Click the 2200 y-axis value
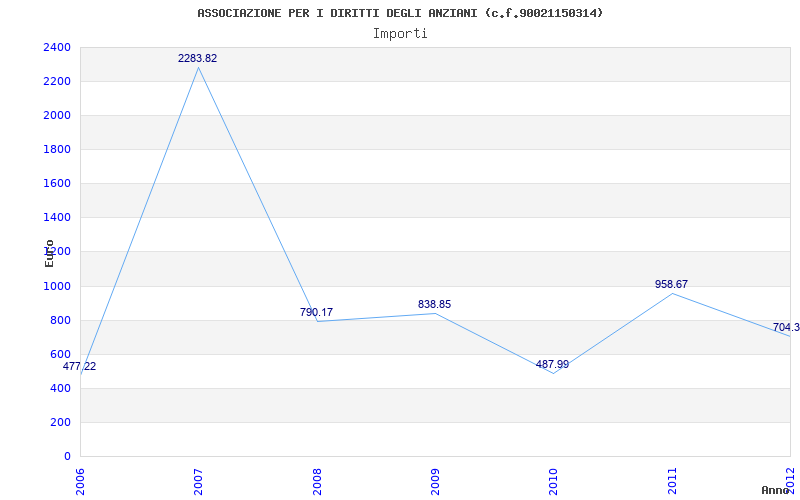The image size is (800, 500). click(x=57, y=82)
